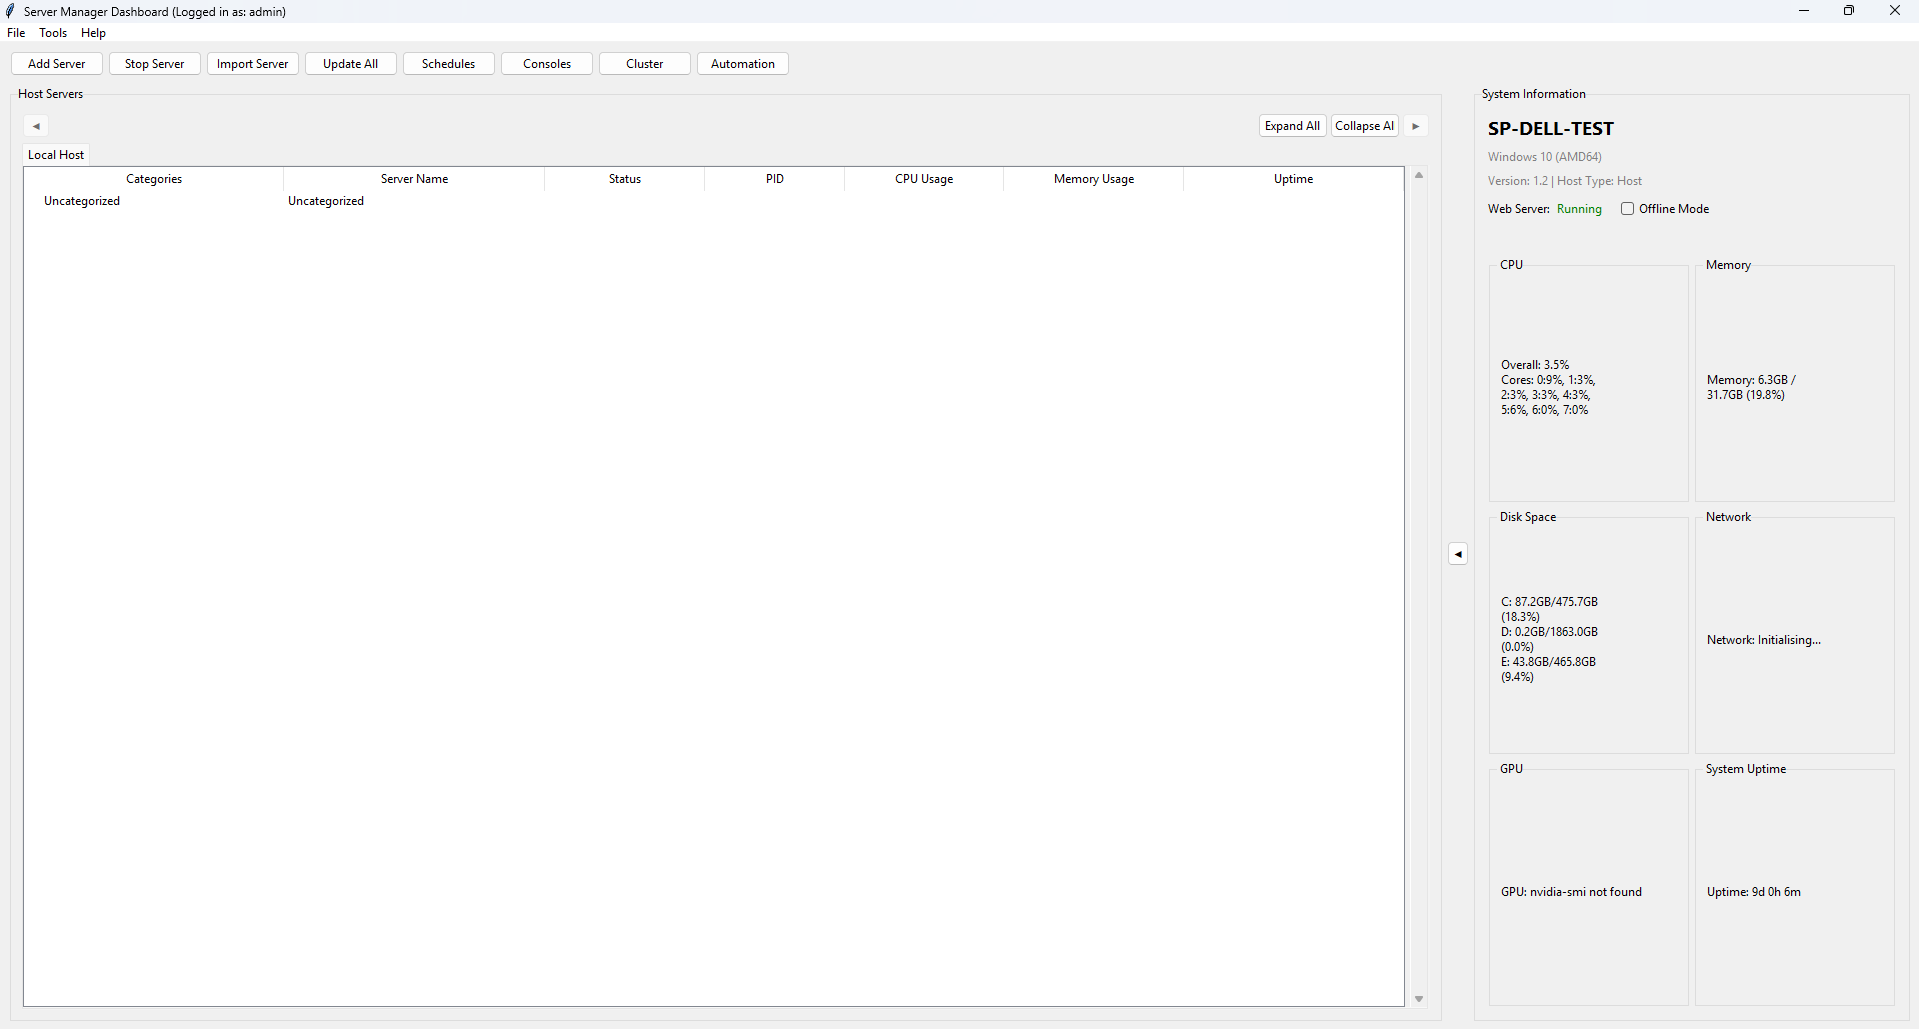The width and height of the screenshot is (1919, 1029).
Task: Collapse the System Information panel arrow
Action: point(1458,554)
